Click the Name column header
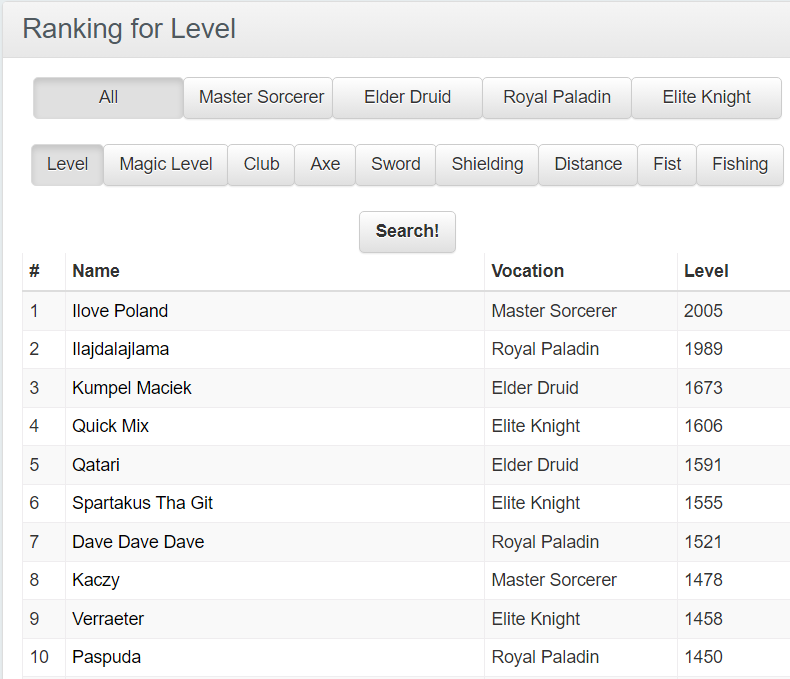Image resolution: width=790 pixels, height=679 pixels. pos(96,271)
